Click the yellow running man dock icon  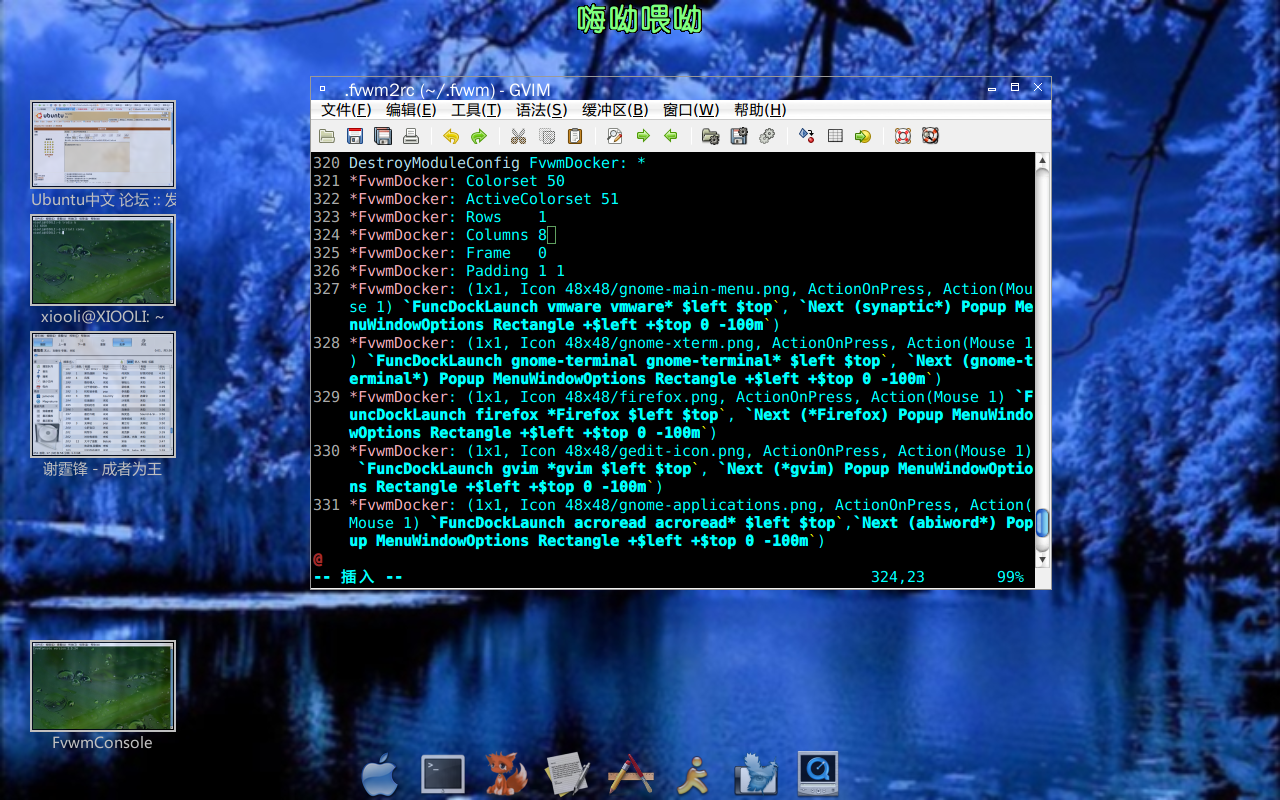(x=693, y=775)
